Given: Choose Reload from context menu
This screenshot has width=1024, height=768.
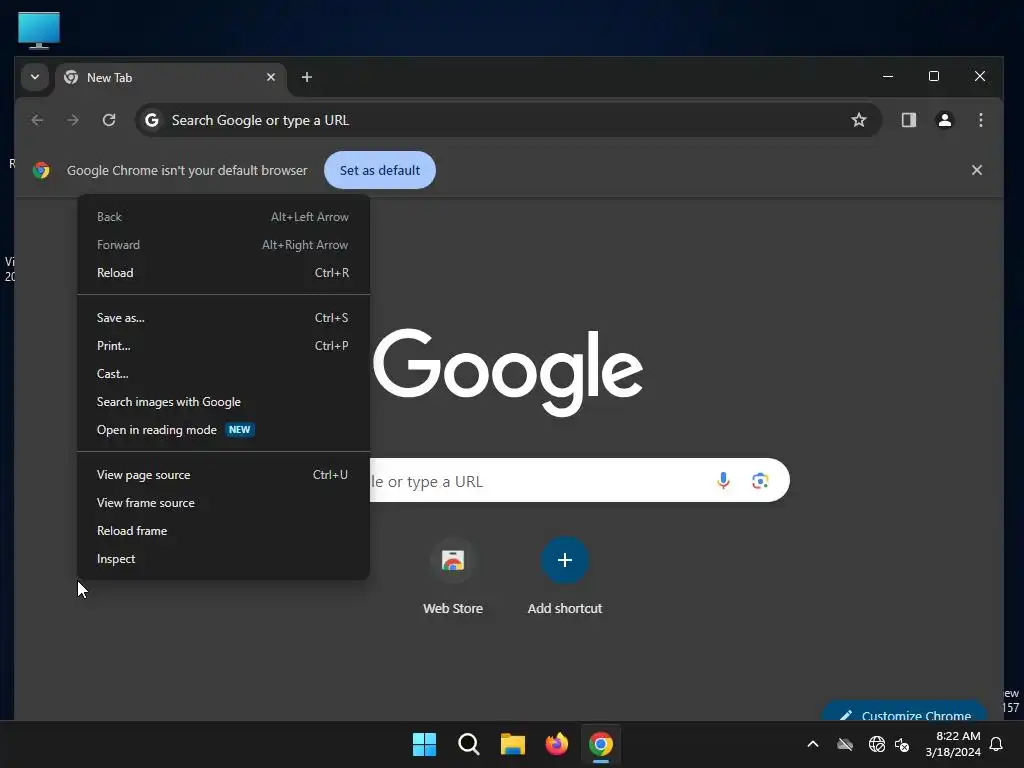Looking at the screenshot, I should click(223, 273).
